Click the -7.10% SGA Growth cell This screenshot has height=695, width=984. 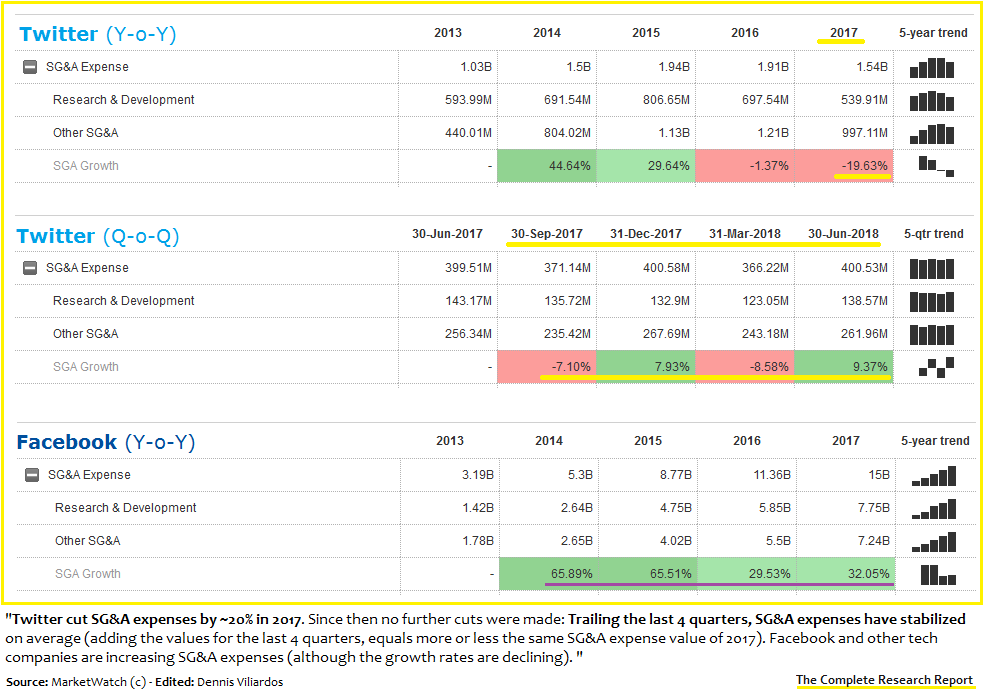[547, 367]
